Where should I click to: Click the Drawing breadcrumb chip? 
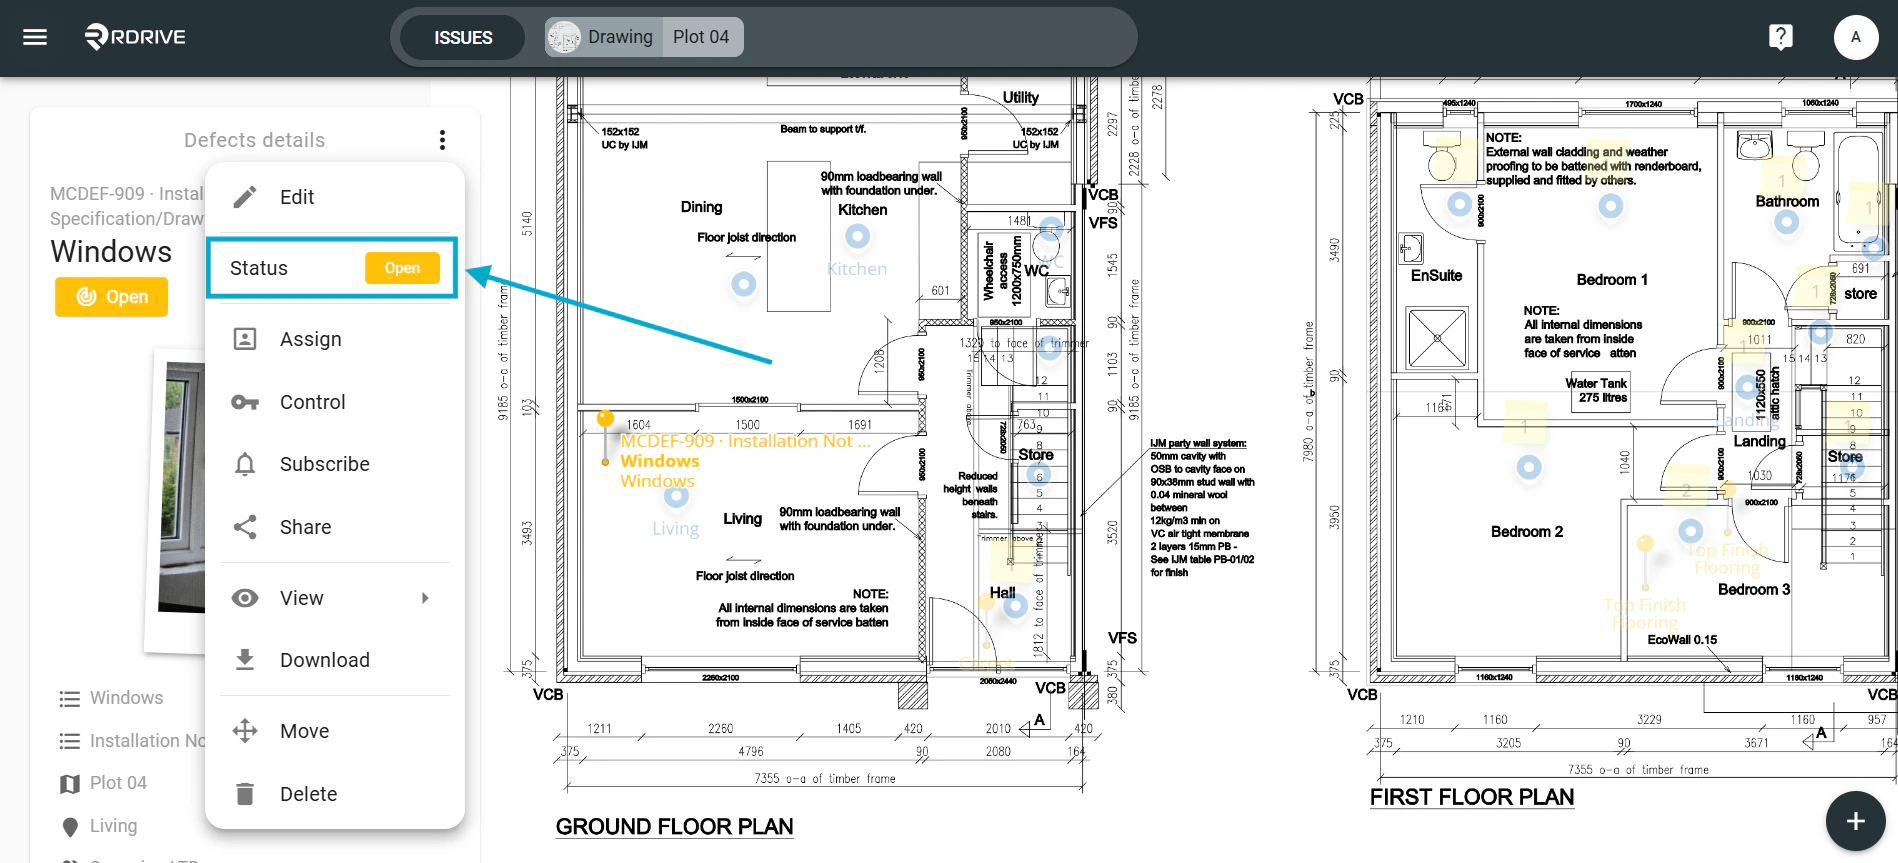(x=603, y=37)
